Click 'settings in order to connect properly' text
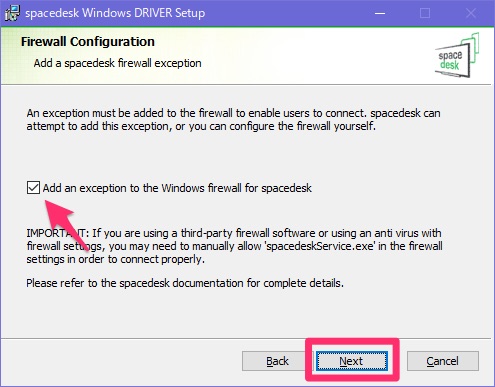This screenshot has width=495, height=387. (x=116, y=259)
